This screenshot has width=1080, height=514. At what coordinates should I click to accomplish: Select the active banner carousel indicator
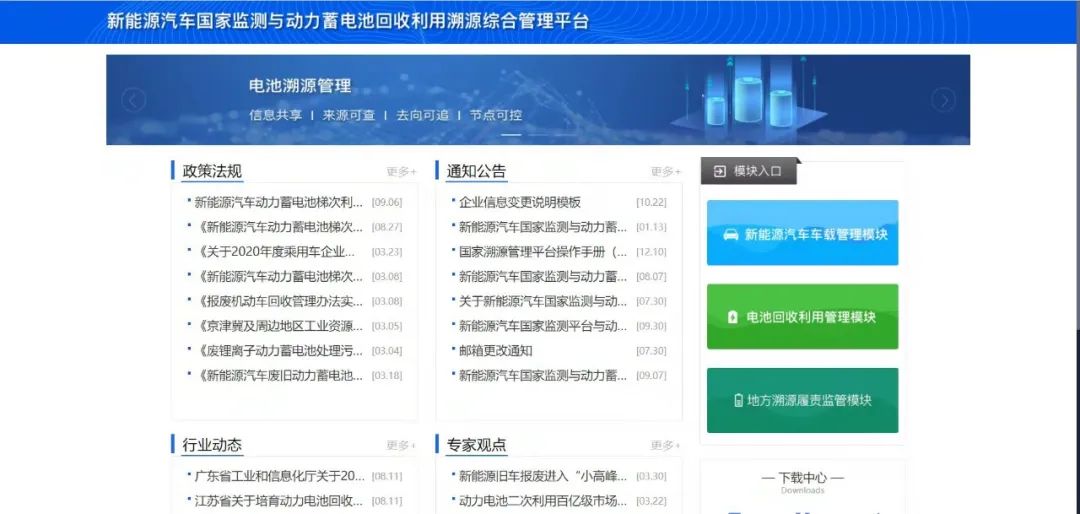511,134
